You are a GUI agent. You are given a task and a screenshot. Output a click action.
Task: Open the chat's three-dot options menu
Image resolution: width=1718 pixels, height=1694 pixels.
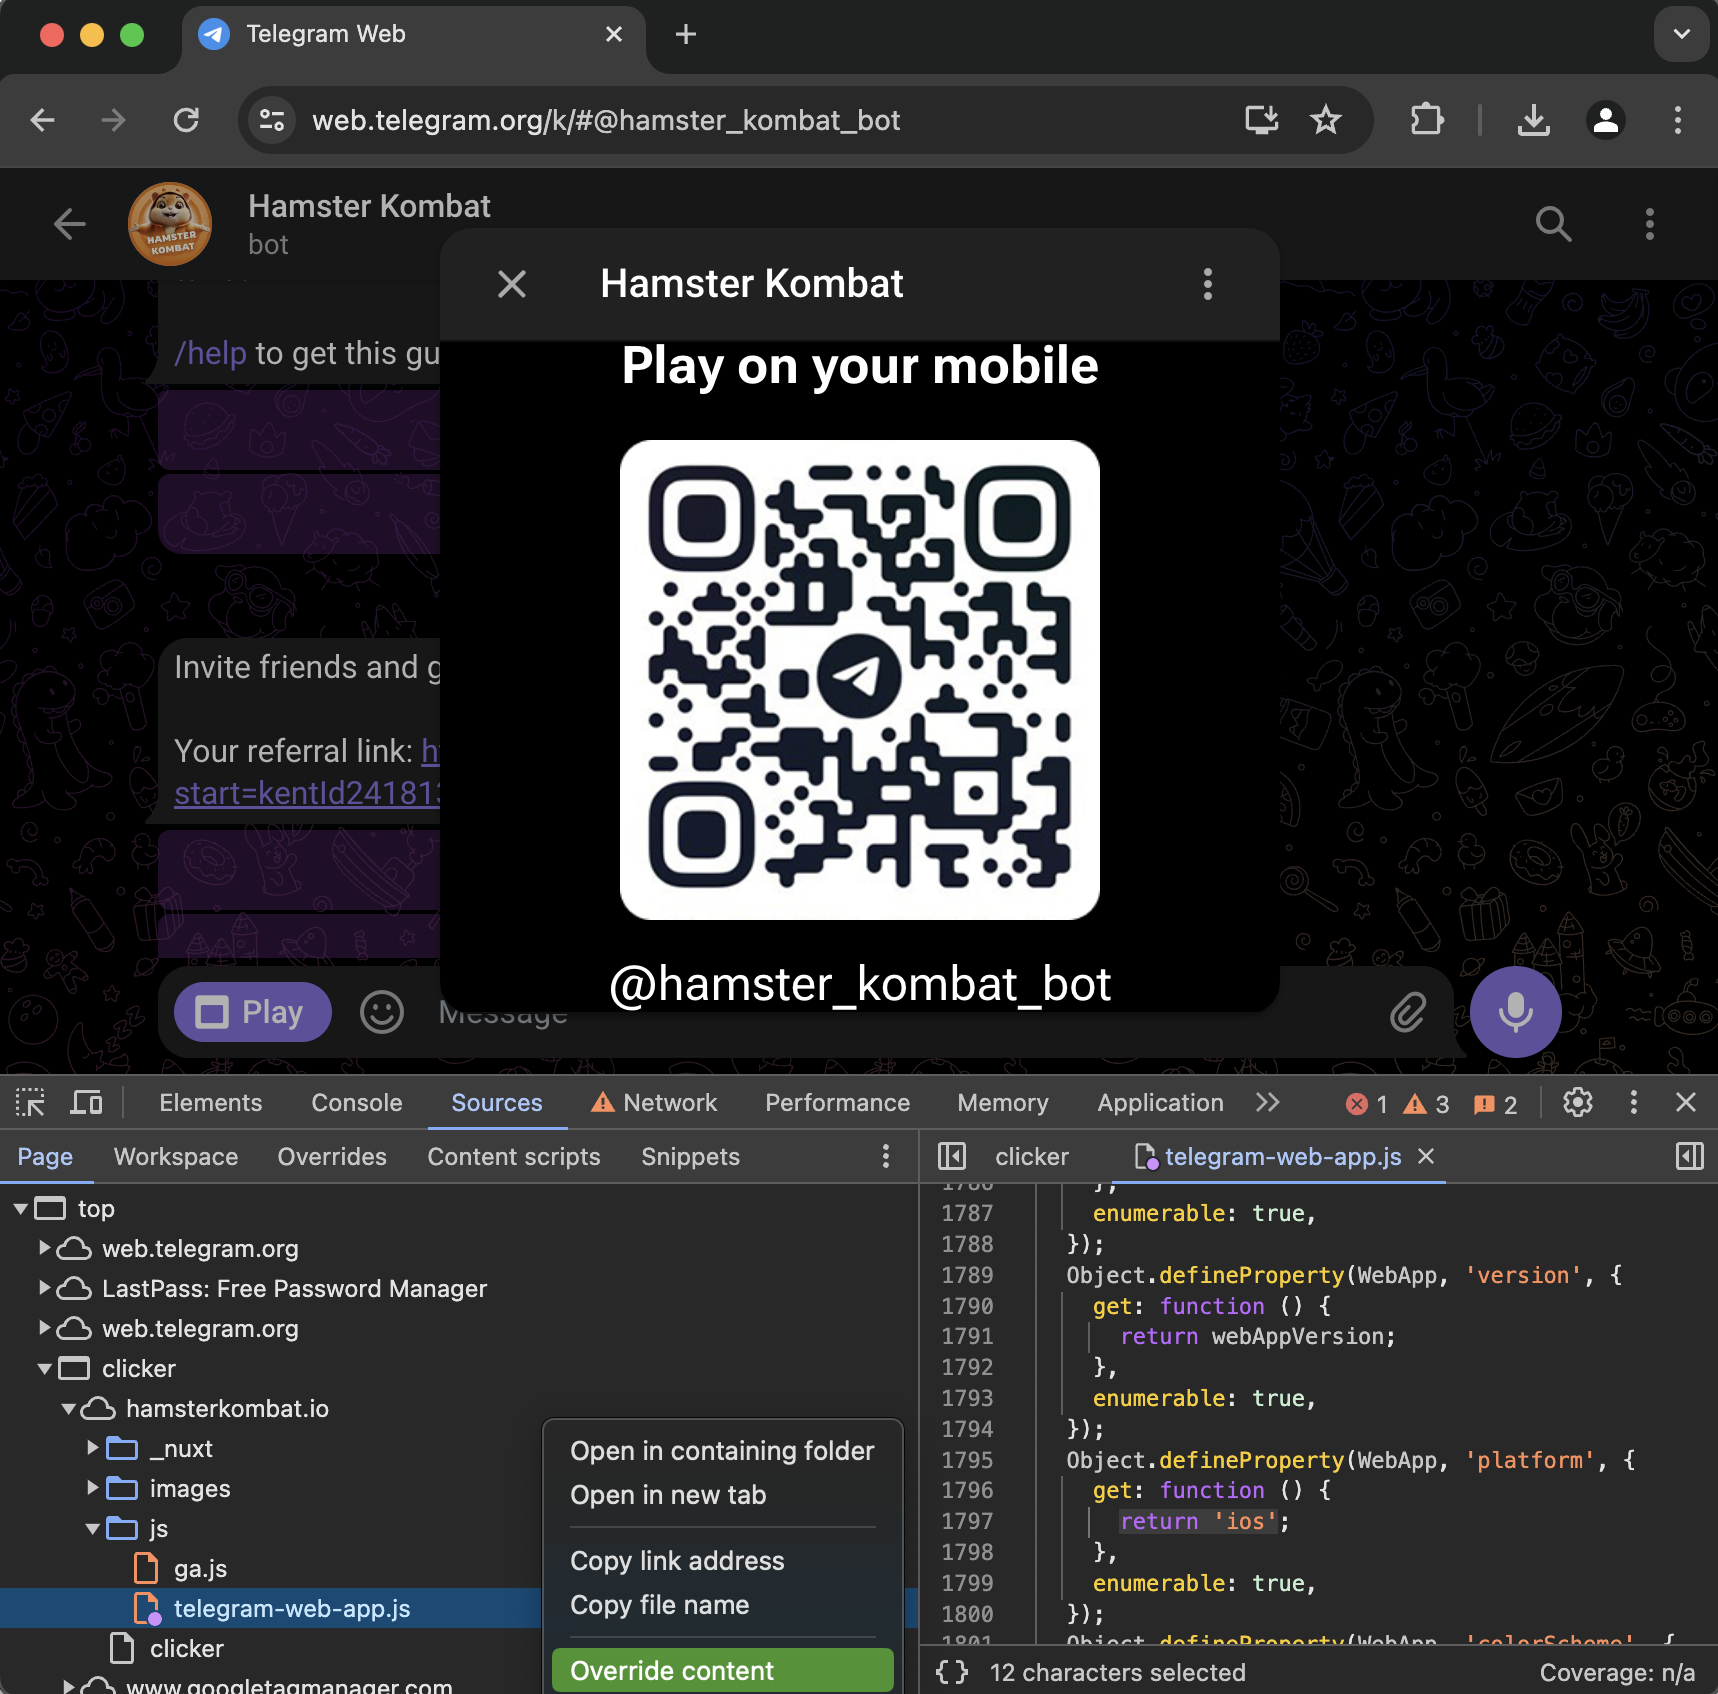[1650, 224]
